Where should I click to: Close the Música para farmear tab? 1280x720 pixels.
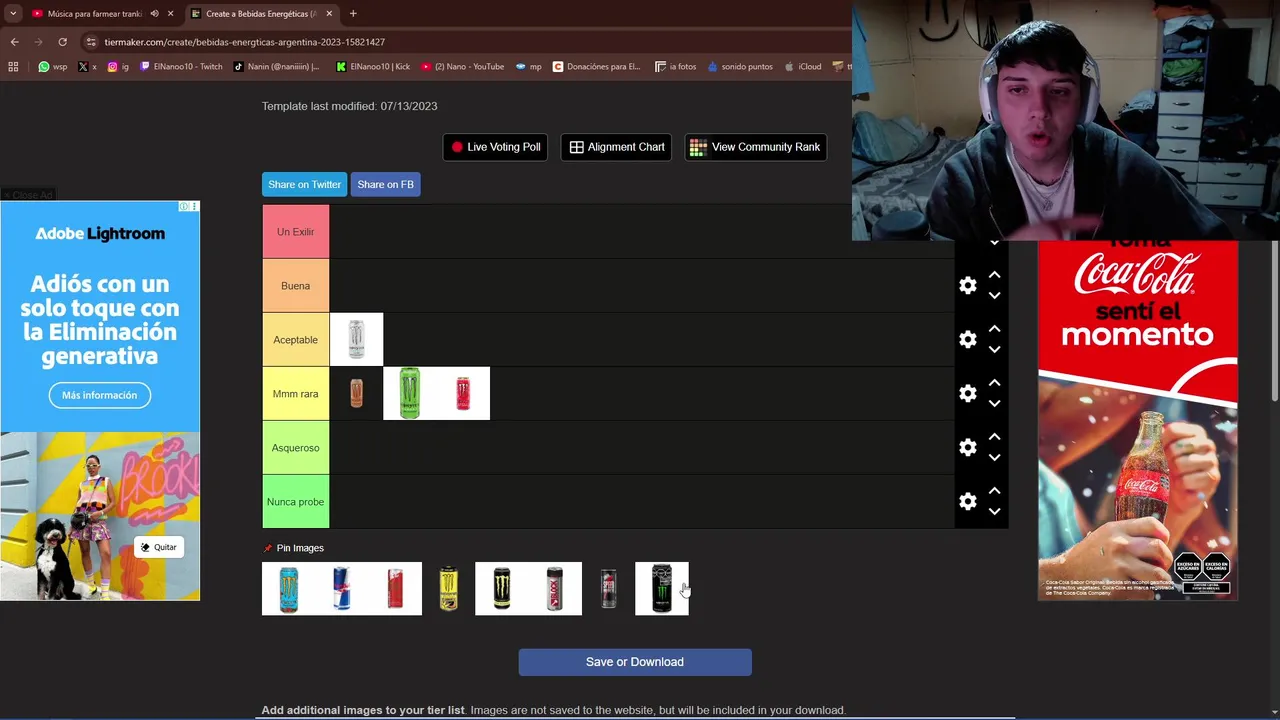click(170, 14)
